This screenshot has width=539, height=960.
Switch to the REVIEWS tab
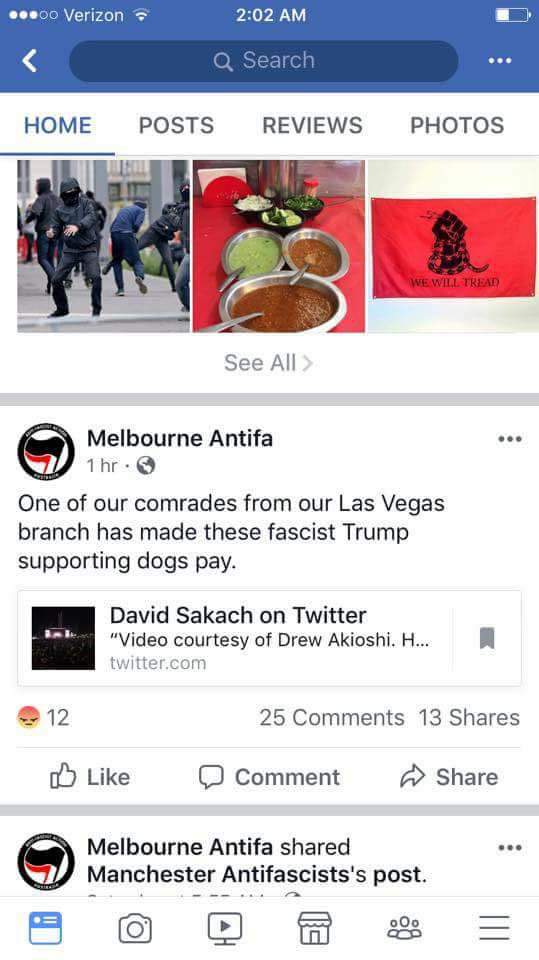312,125
